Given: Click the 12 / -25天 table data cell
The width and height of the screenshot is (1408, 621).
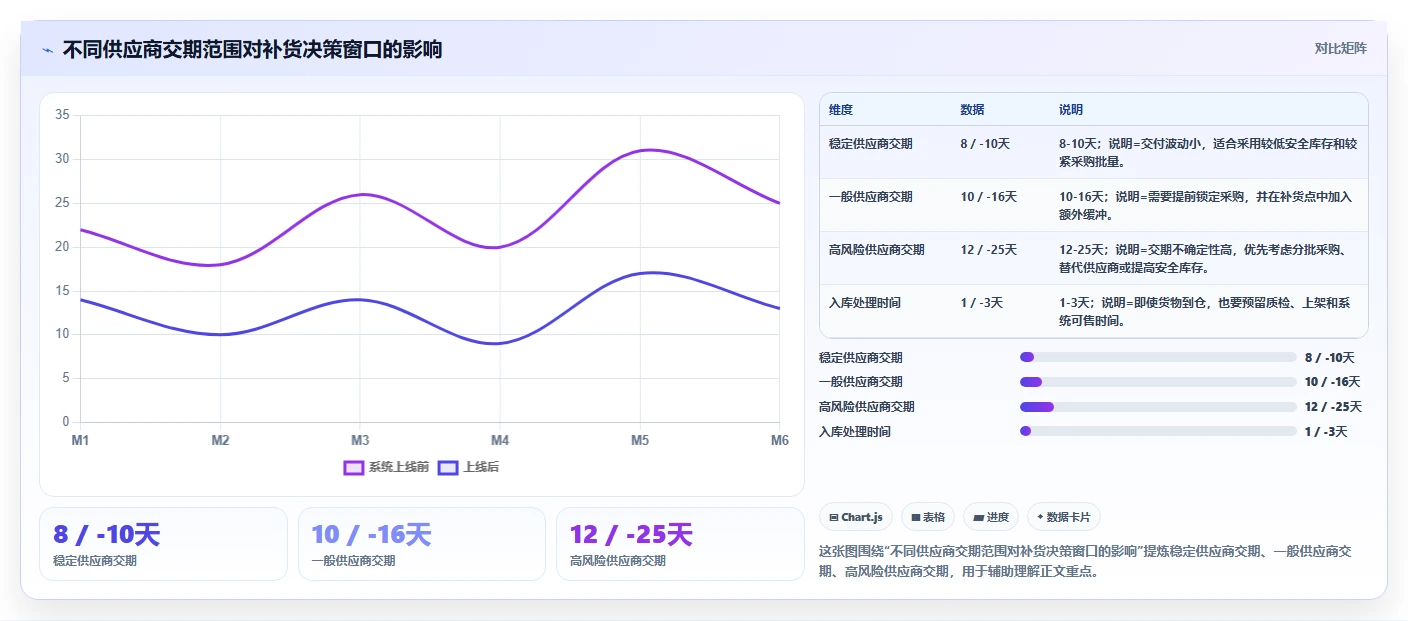Looking at the screenshot, I should point(989,250).
